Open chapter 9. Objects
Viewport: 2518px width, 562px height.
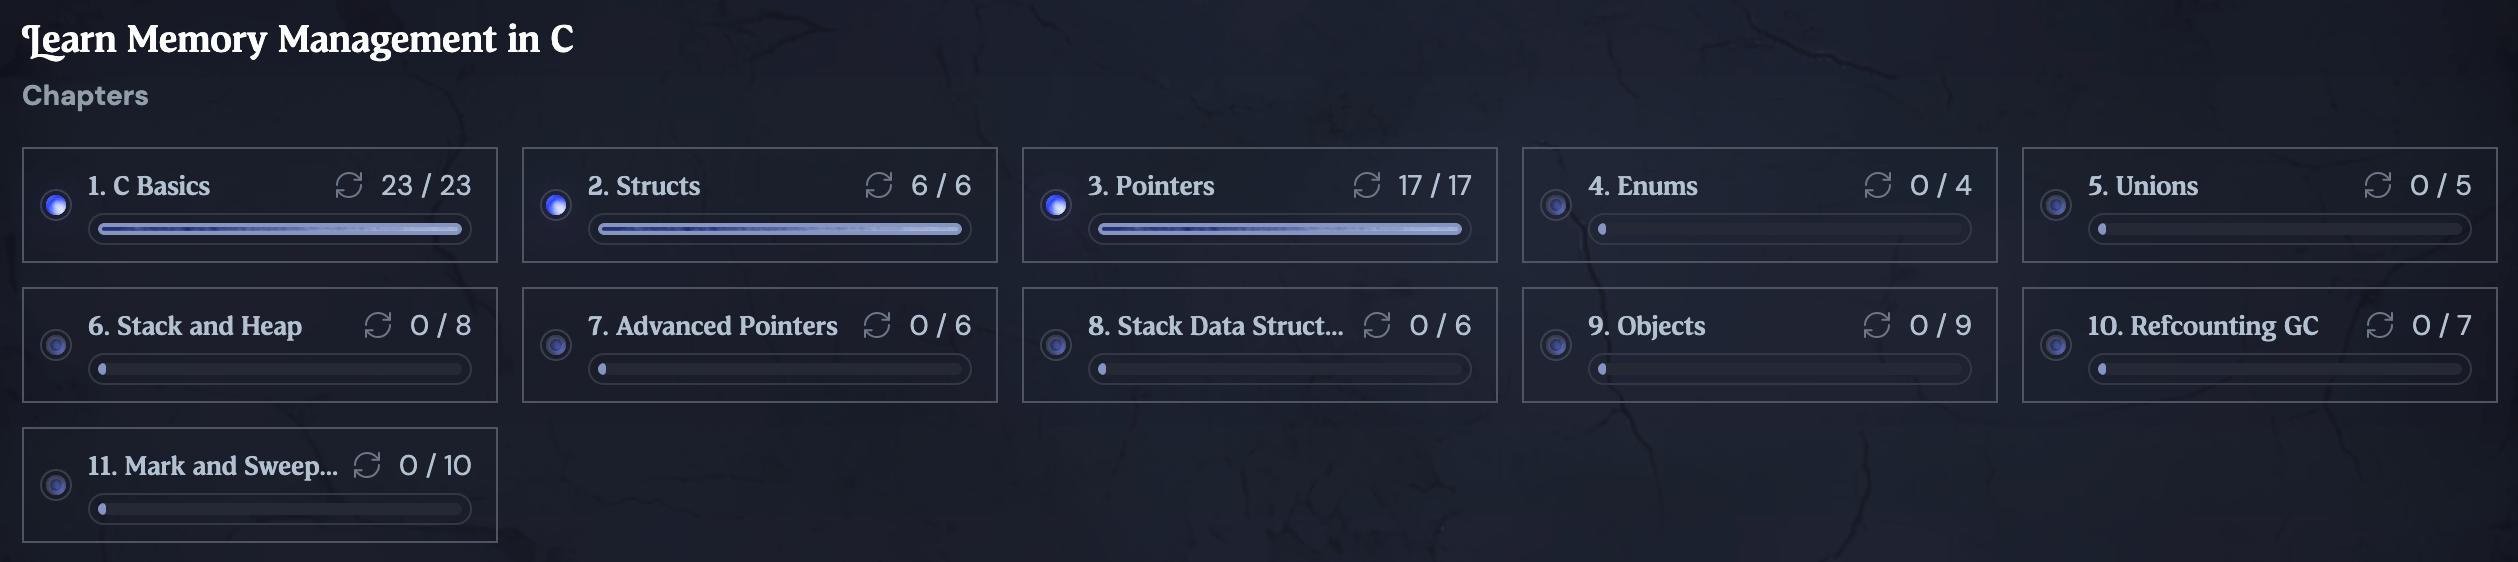point(1760,345)
